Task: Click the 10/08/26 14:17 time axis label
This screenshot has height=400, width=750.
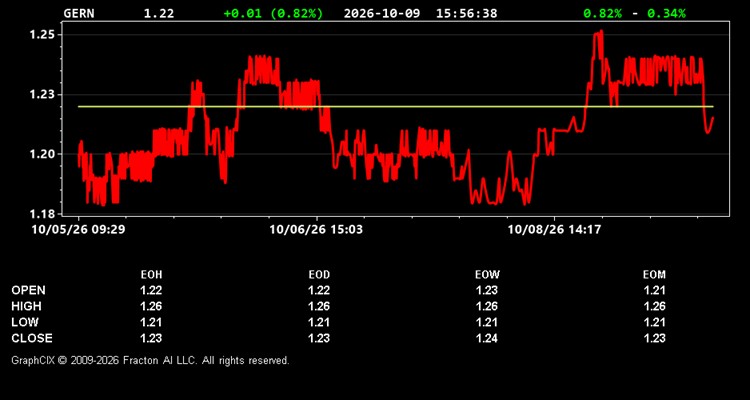Action: click(554, 230)
